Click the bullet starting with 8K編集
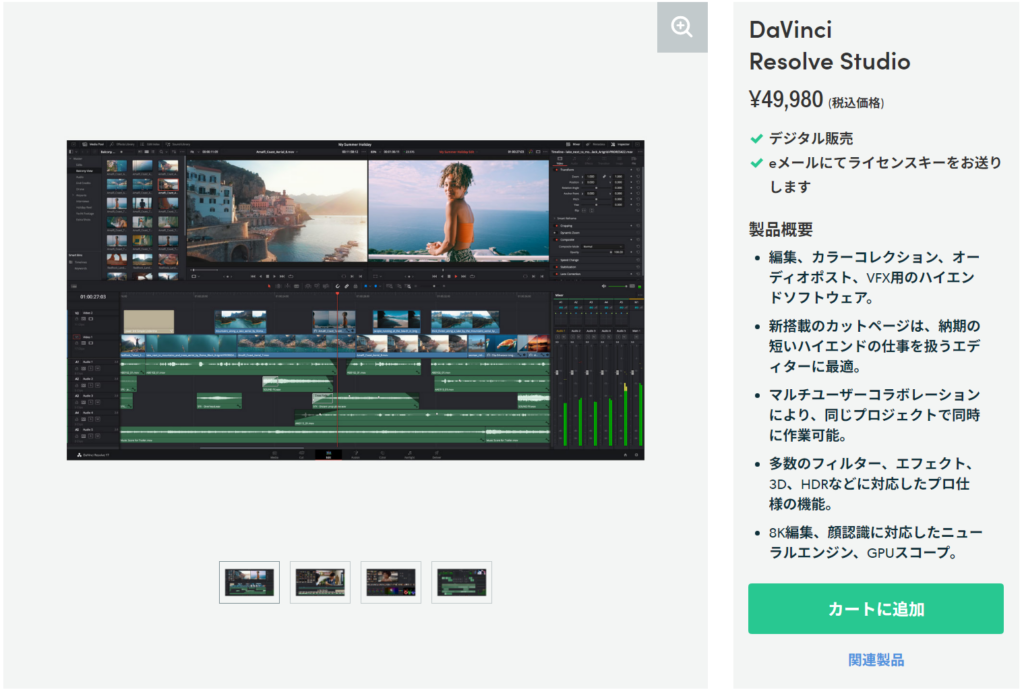 pos(876,543)
